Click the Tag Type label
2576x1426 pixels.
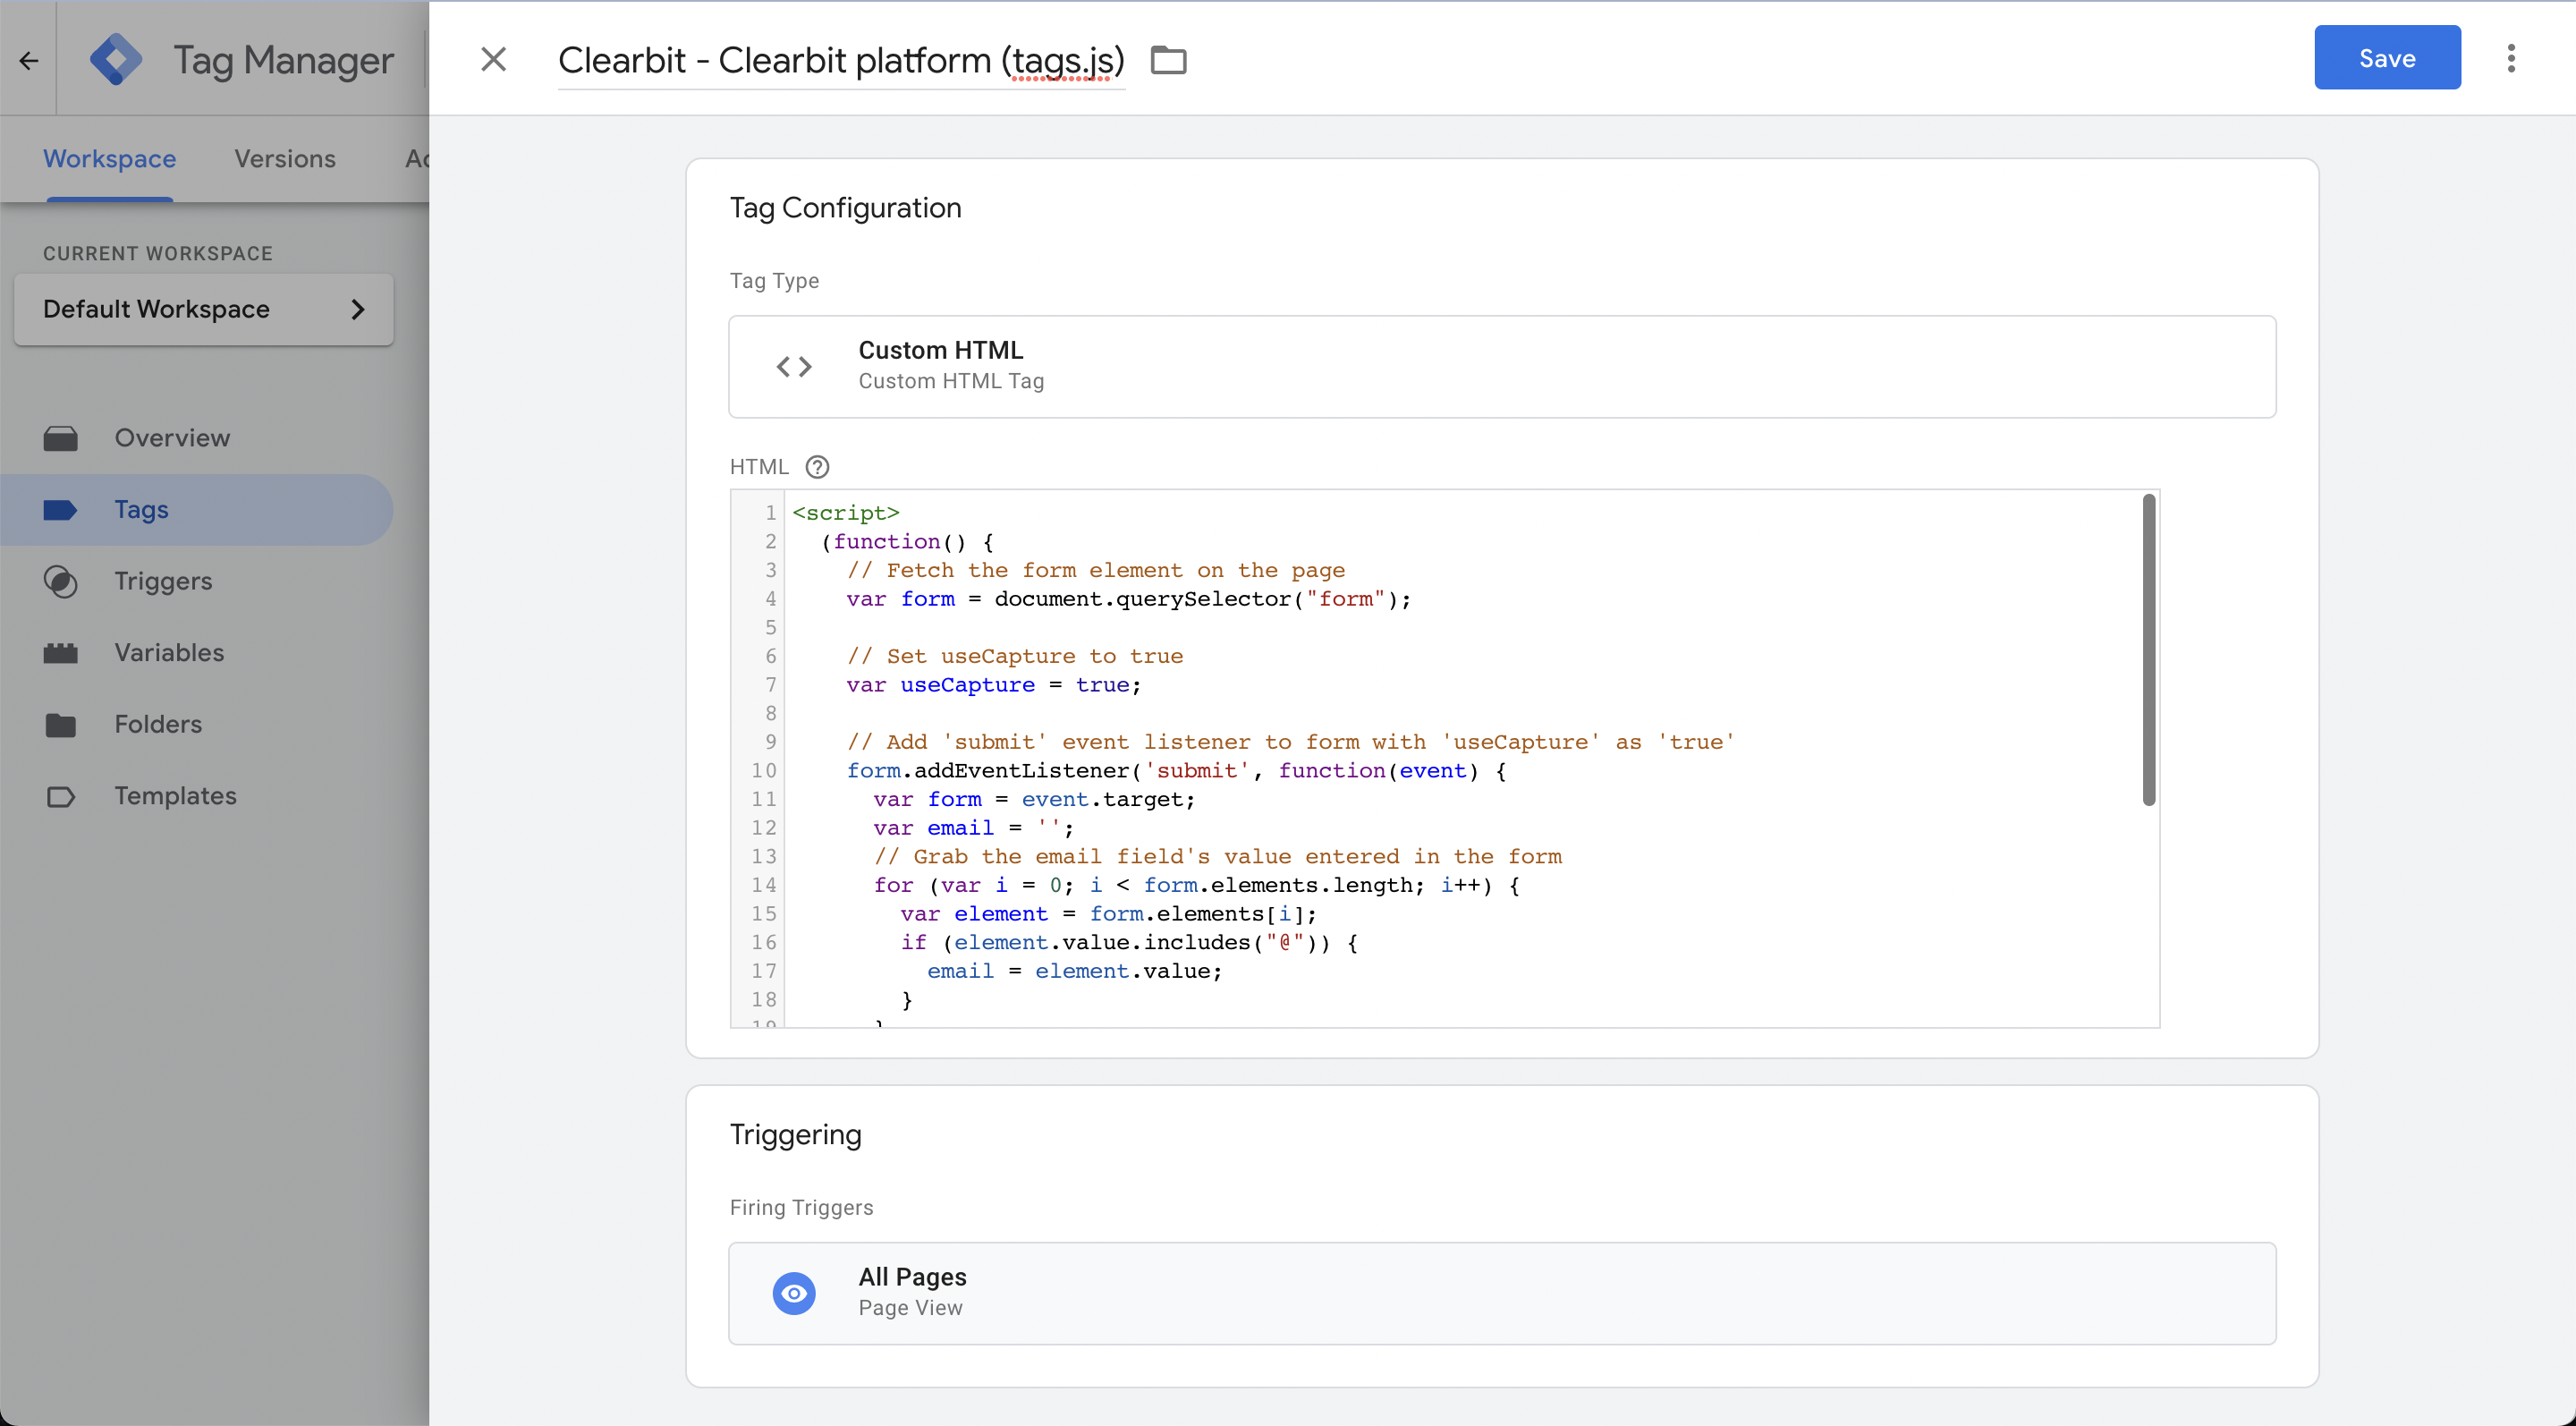point(774,281)
